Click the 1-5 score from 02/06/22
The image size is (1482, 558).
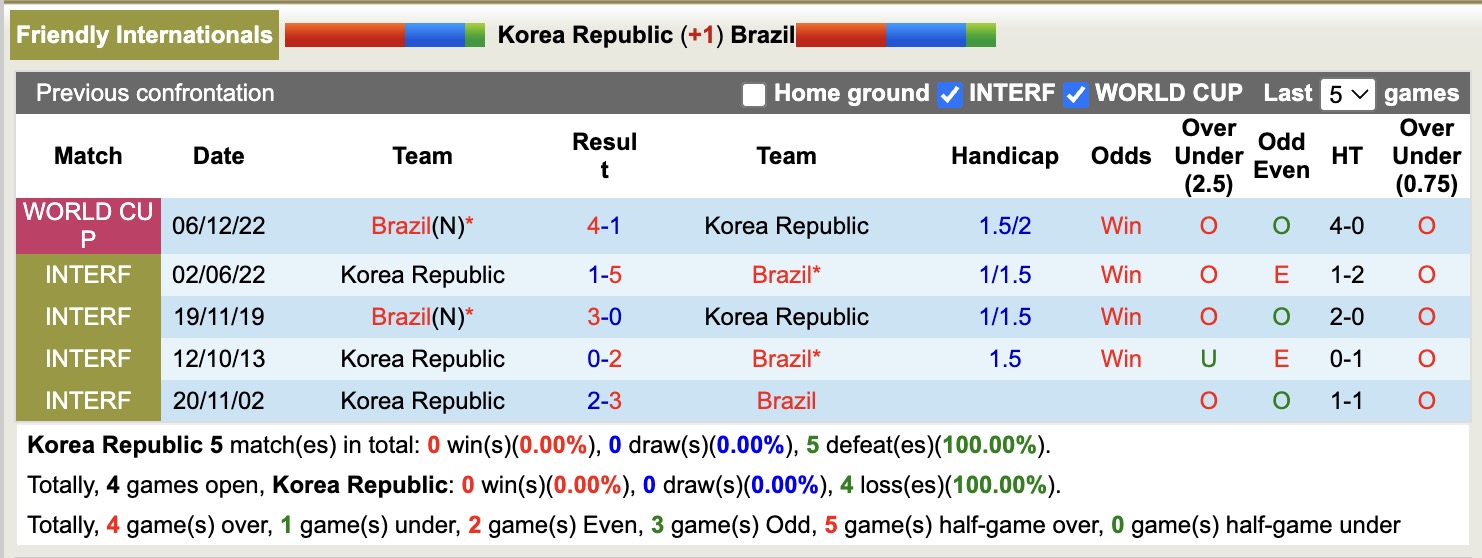(604, 275)
